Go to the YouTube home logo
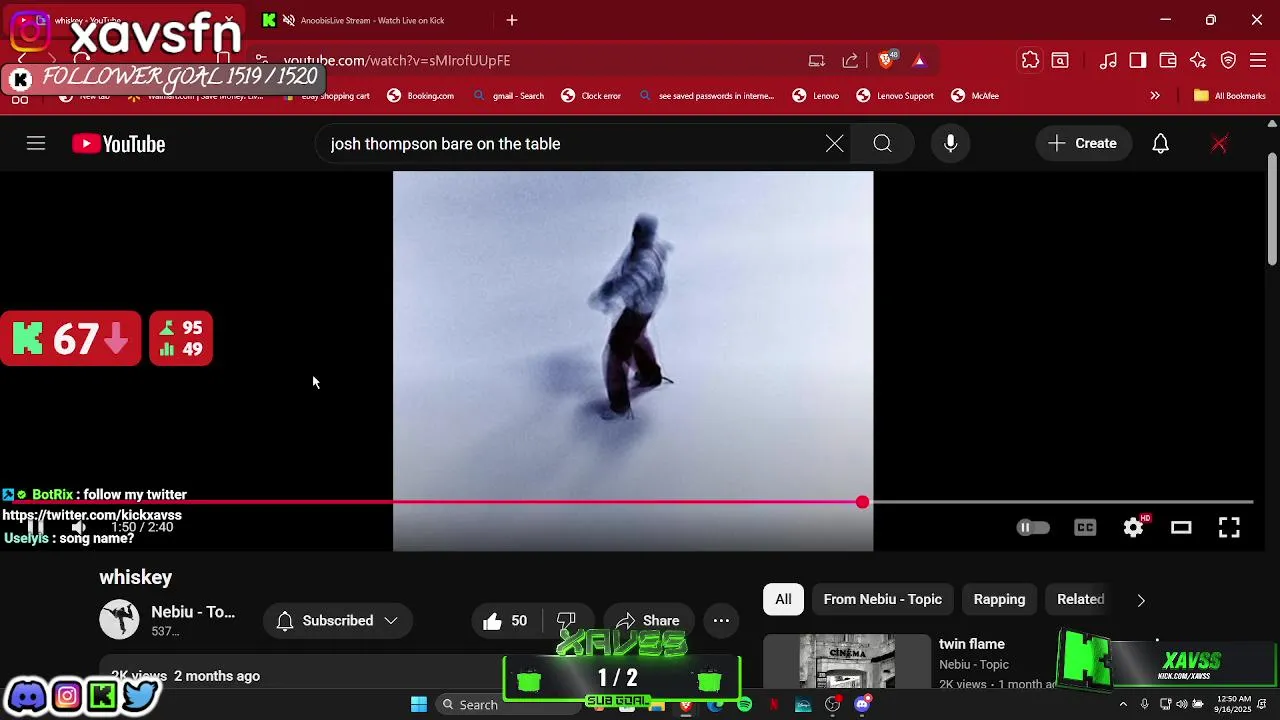The image size is (1280, 720). 118,144
